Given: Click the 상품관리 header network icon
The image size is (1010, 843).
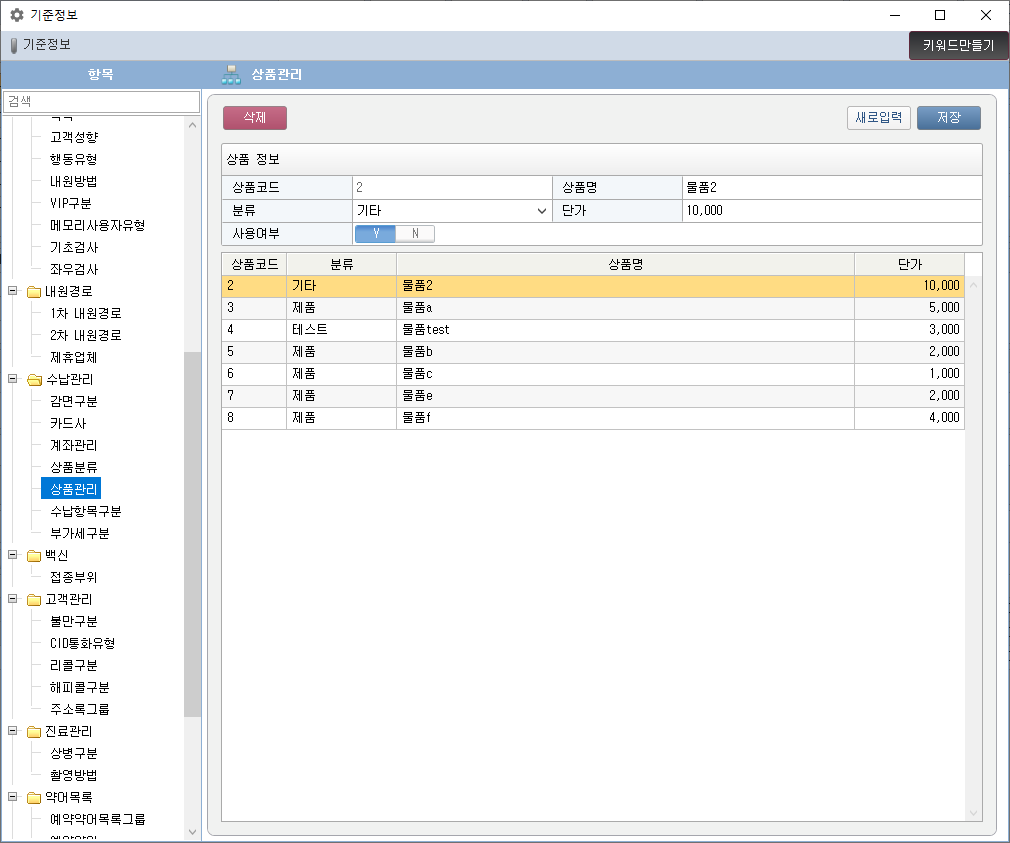Looking at the screenshot, I should (231, 75).
